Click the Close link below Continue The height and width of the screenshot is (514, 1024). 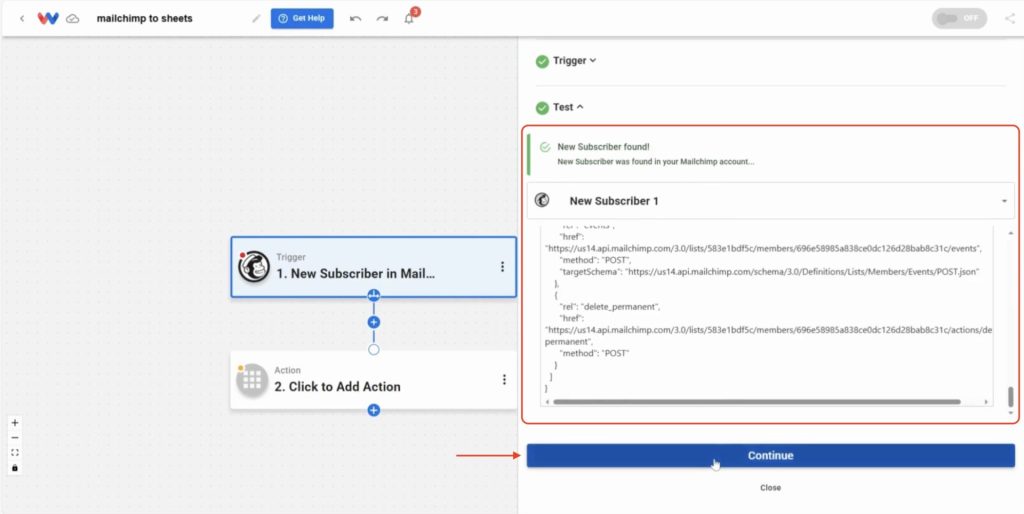[771, 488]
